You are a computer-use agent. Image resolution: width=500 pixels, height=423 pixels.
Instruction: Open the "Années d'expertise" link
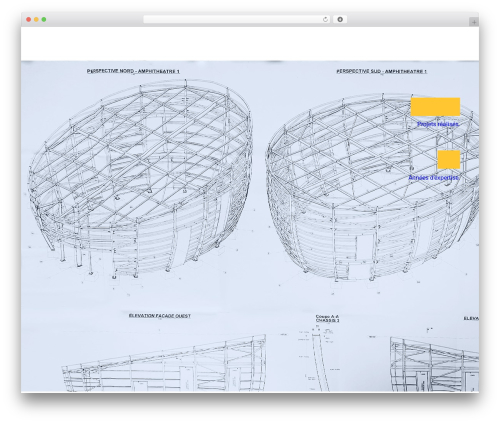coord(434,178)
